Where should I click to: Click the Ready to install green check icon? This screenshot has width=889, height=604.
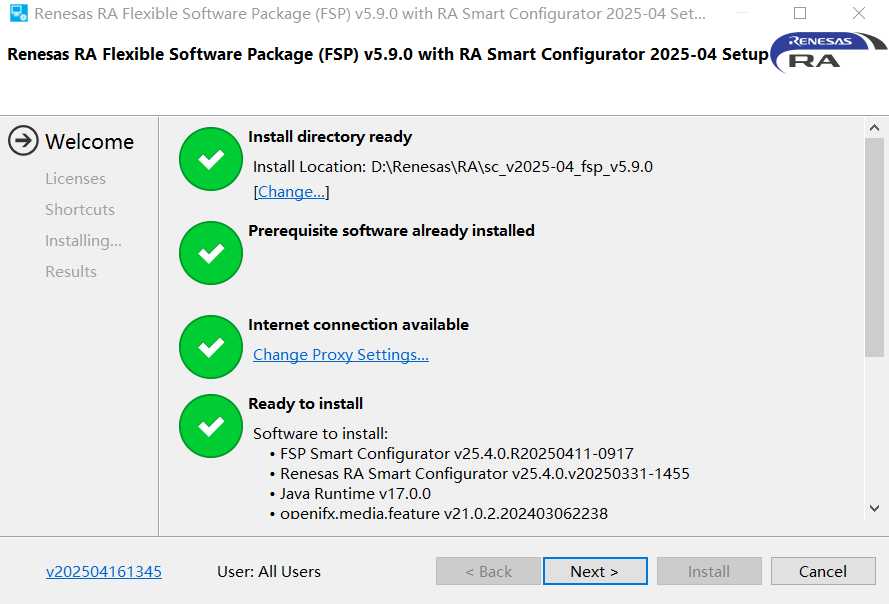(x=211, y=427)
